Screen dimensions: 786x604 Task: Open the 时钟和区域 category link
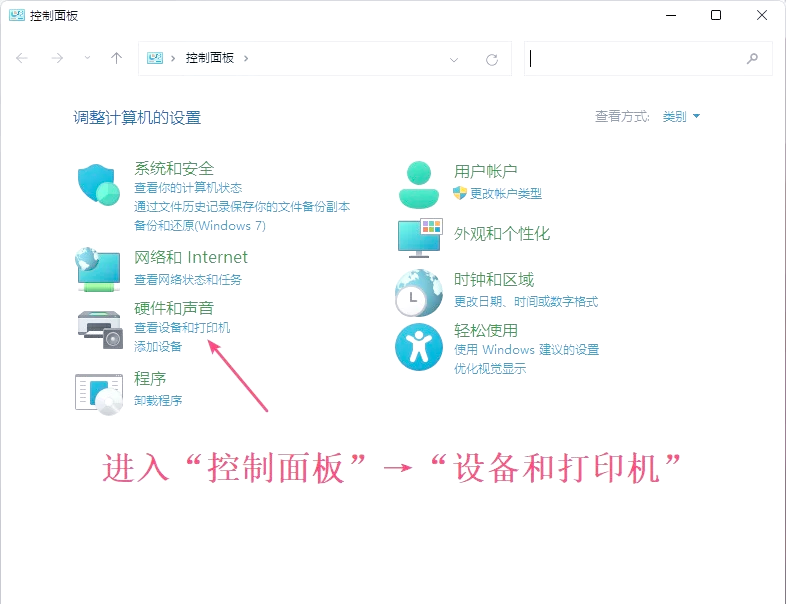(x=494, y=280)
